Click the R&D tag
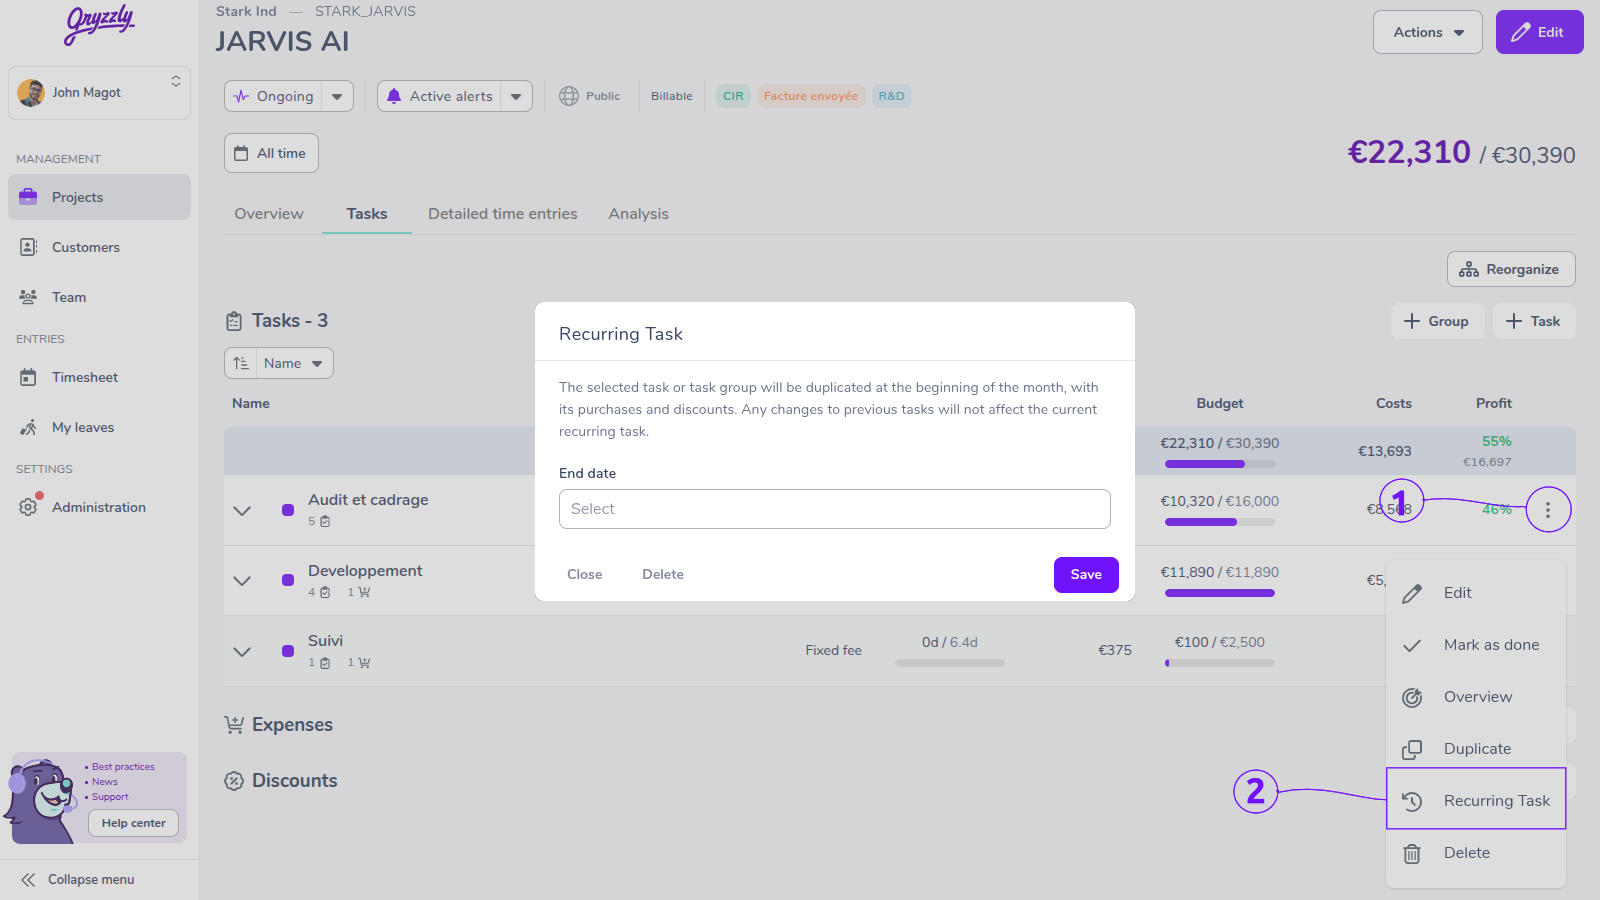The height and width of the screenshot is (900, 1600). pyautogui.click(x=891, y=96)
